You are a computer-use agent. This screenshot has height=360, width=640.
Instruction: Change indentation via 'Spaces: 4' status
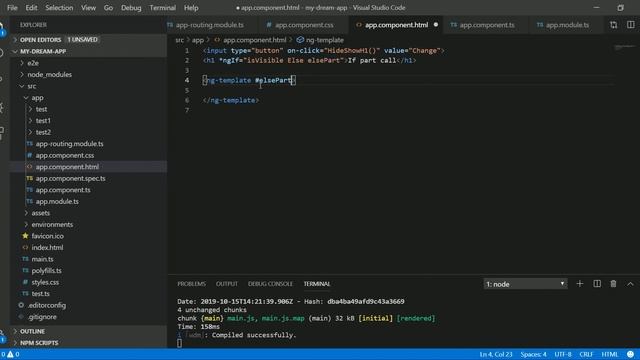pos(533,354)
